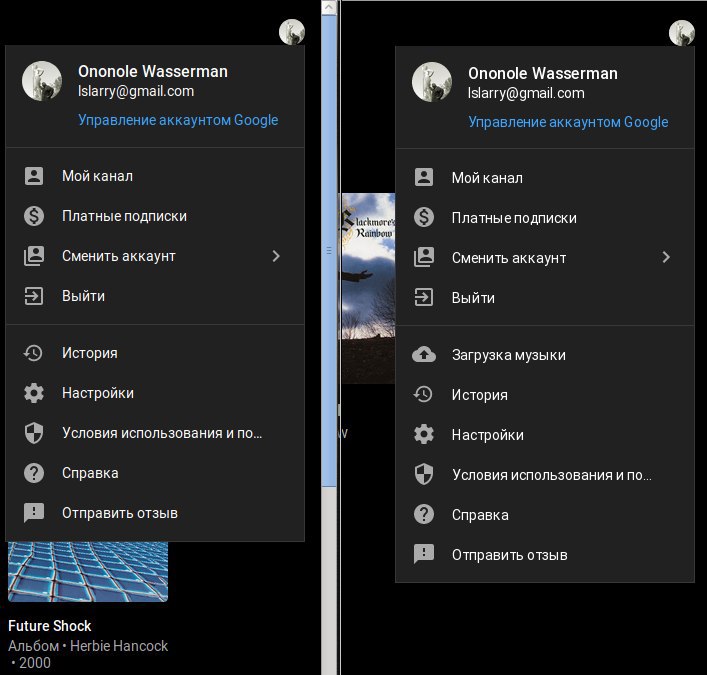The height and width of the screenshot is (675, 707).
Task: Click the sign-out arrow icon beside "Выйти" in left menu
Action: click(34, 296)
